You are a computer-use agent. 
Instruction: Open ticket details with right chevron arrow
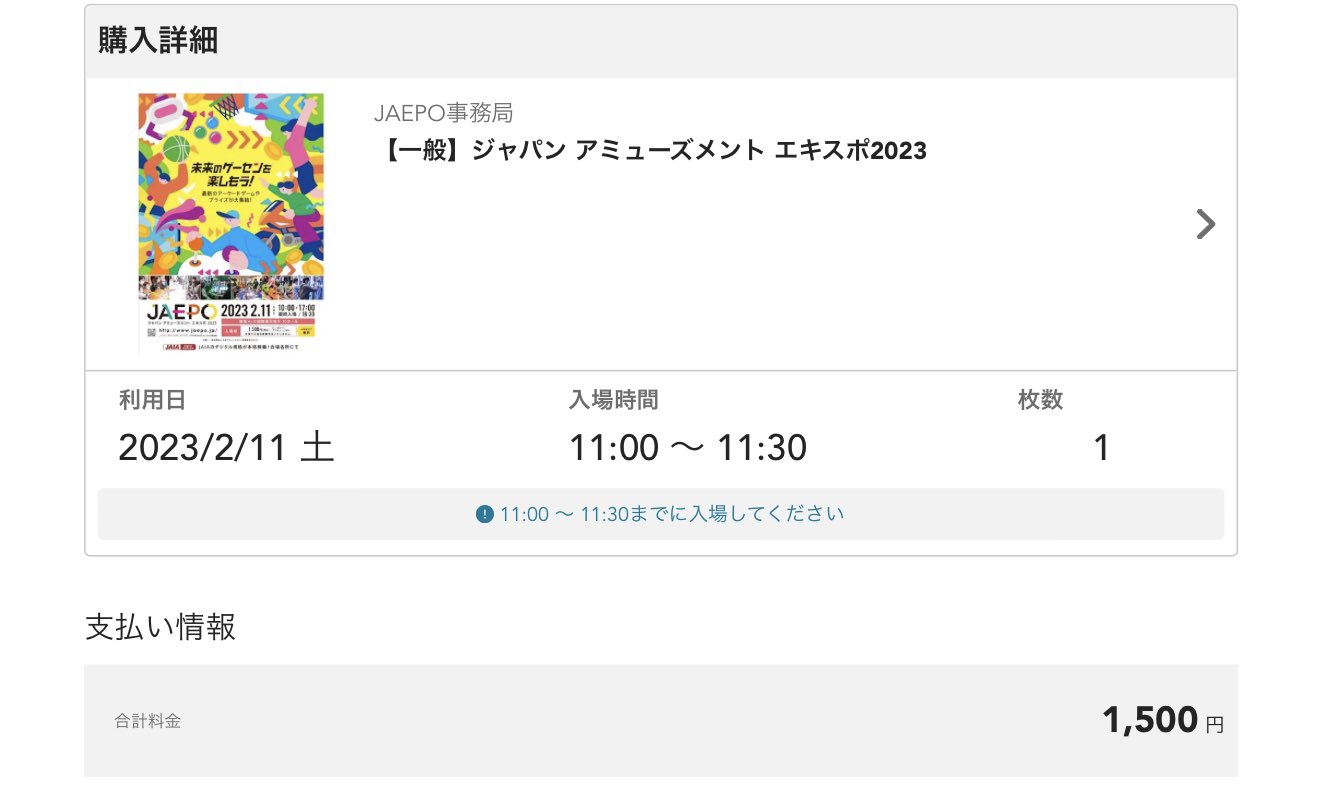pos(1206,224)
